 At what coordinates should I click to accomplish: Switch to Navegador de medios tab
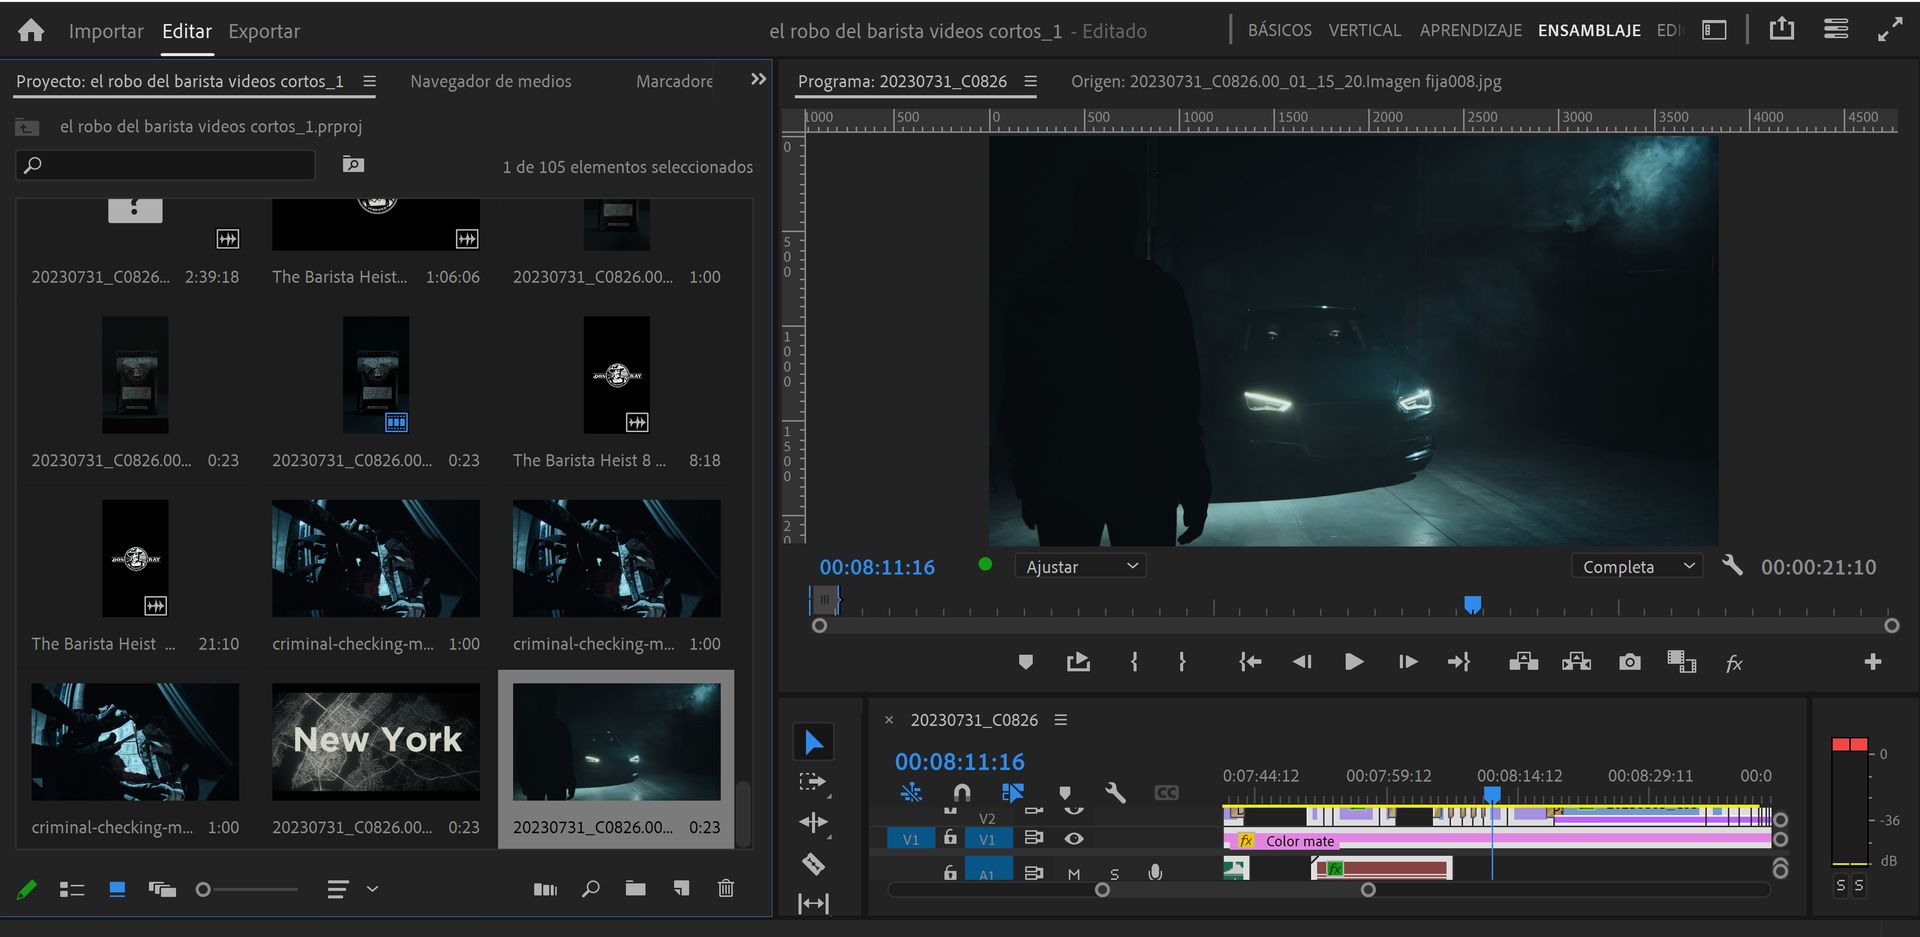point(490,81)
